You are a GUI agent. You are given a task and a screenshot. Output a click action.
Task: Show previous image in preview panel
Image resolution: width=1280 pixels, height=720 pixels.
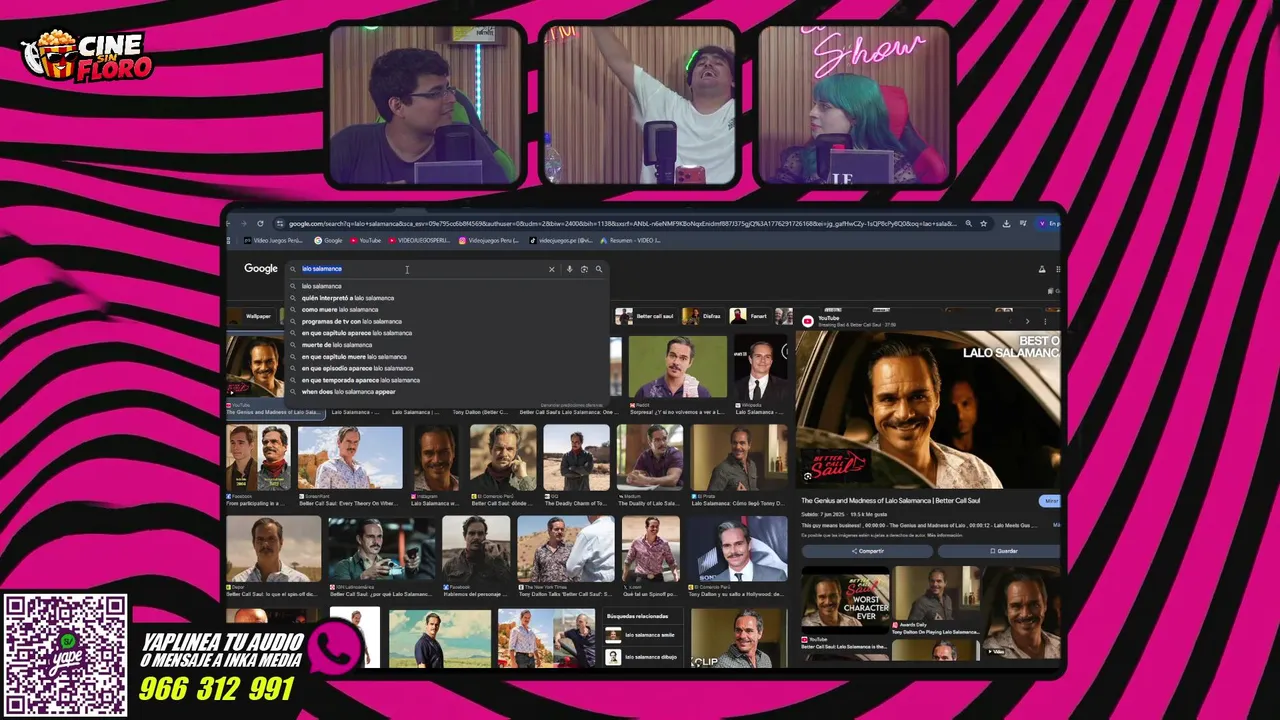click(x=1010, y=321)
